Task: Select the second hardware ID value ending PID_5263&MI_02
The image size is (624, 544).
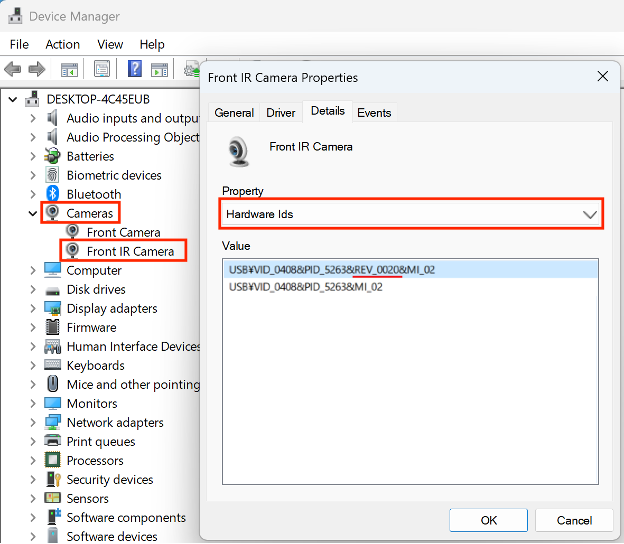Action: 306,286
